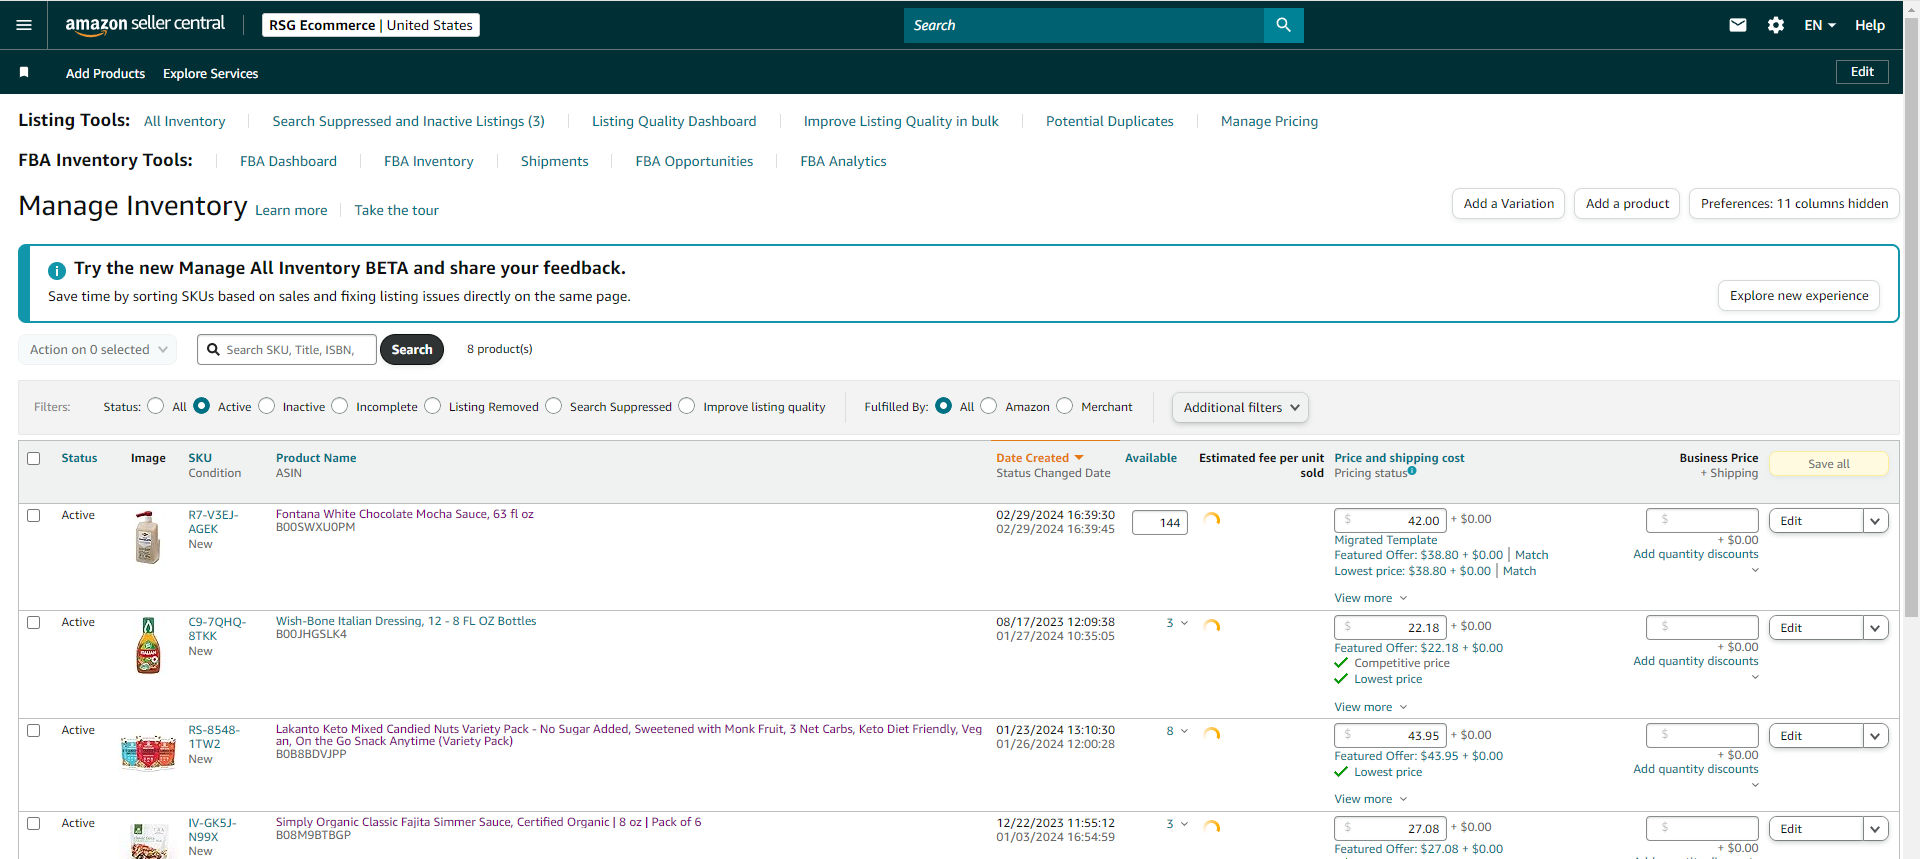Viewport: 1920px width, 859px height.
Task: Click the Add a Variation button
Action: coord(1508,203)
